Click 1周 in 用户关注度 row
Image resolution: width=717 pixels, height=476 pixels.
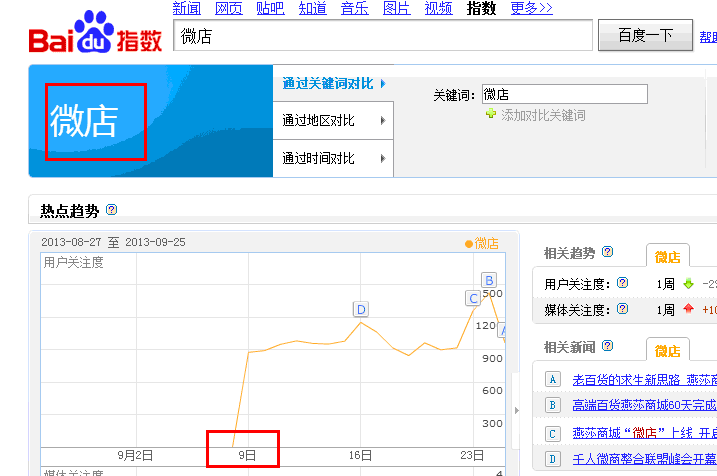tap(665, 284)
